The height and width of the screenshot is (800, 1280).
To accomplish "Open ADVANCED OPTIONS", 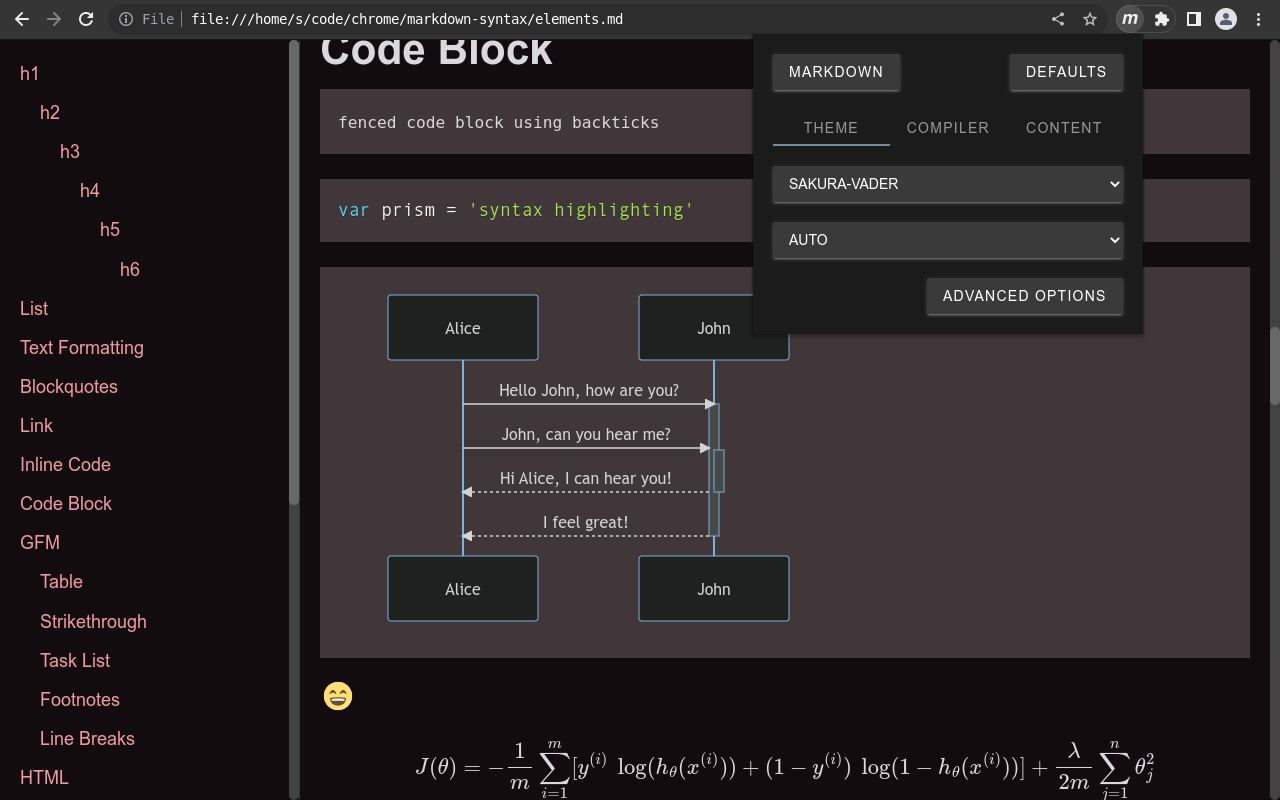I will click(1024, 296).
